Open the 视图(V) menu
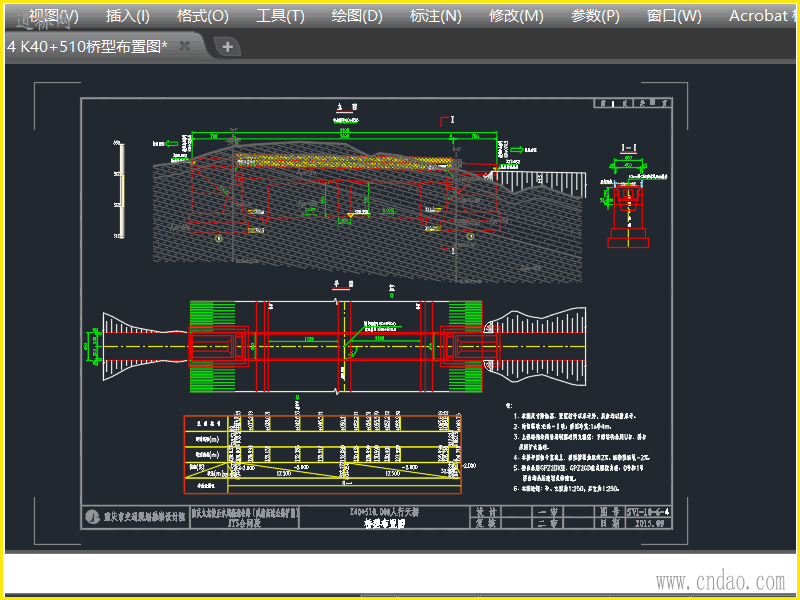Image resolution: width=800 pixels, height=600 pixels. 53,16
